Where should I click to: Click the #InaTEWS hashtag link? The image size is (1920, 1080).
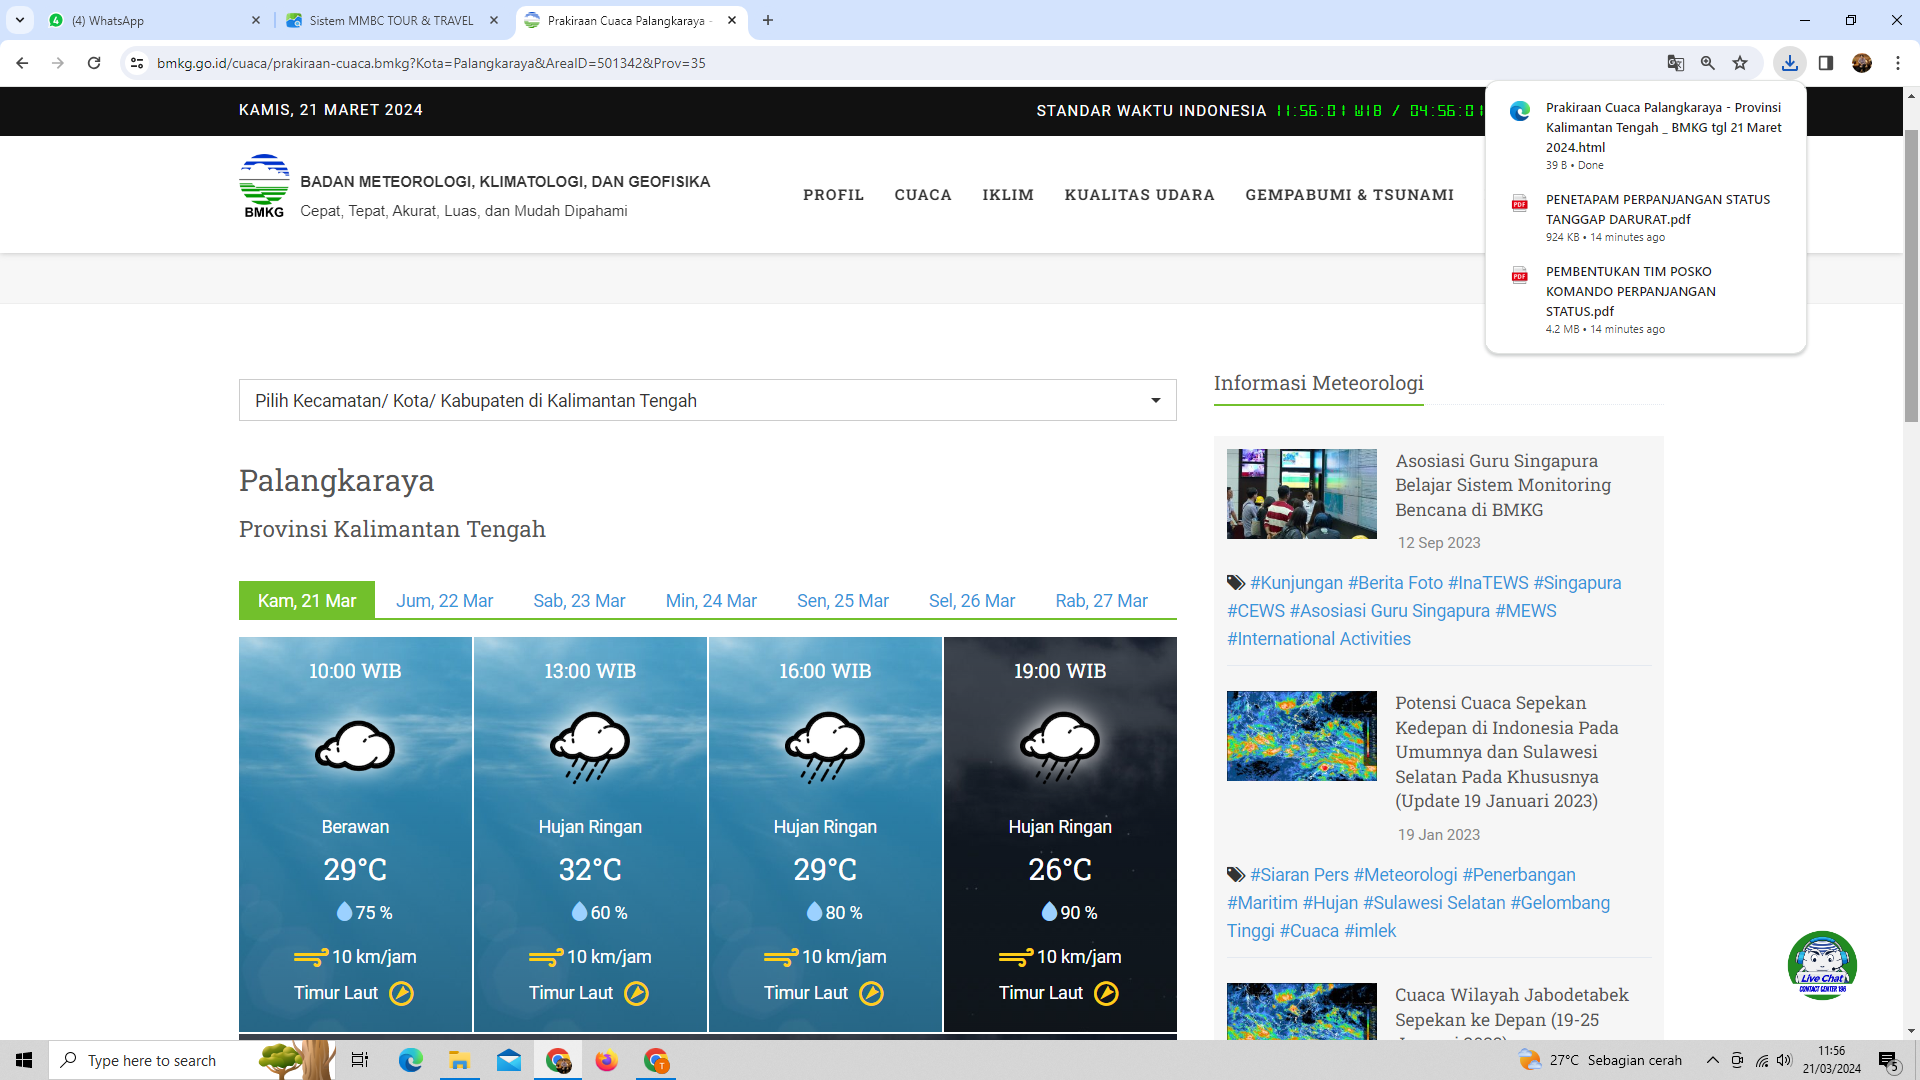(x=1488, y=583)
